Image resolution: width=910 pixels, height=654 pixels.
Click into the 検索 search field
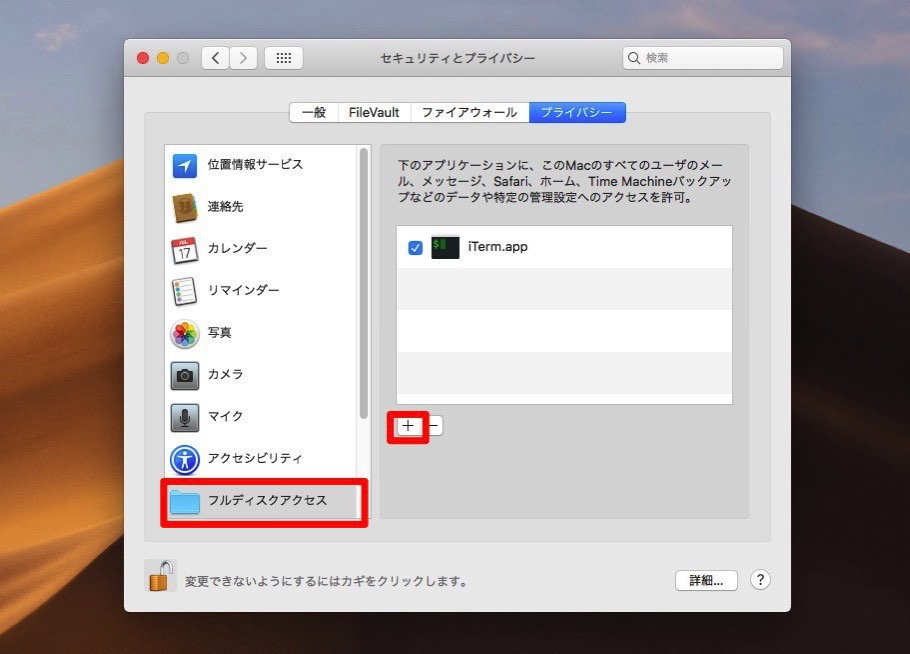(x=703, y=58)
